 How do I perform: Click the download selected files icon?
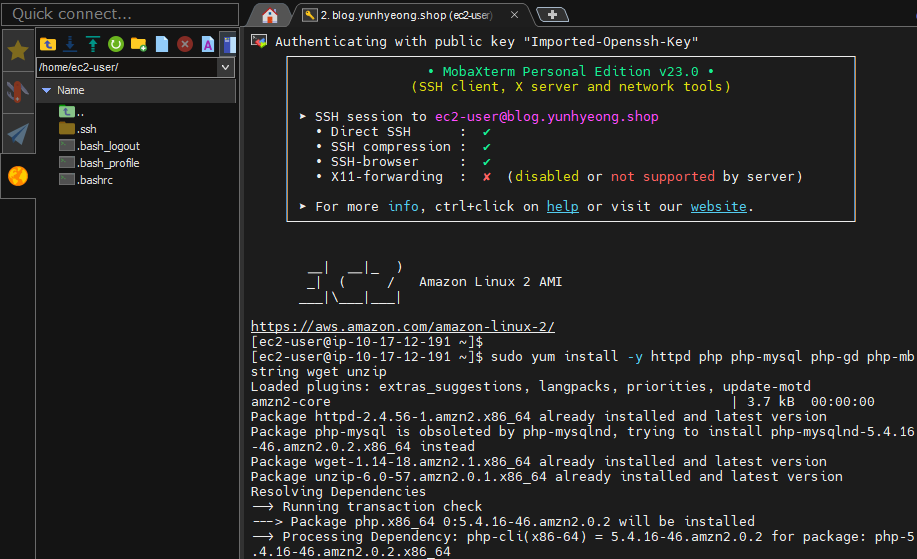coord(70,44)
